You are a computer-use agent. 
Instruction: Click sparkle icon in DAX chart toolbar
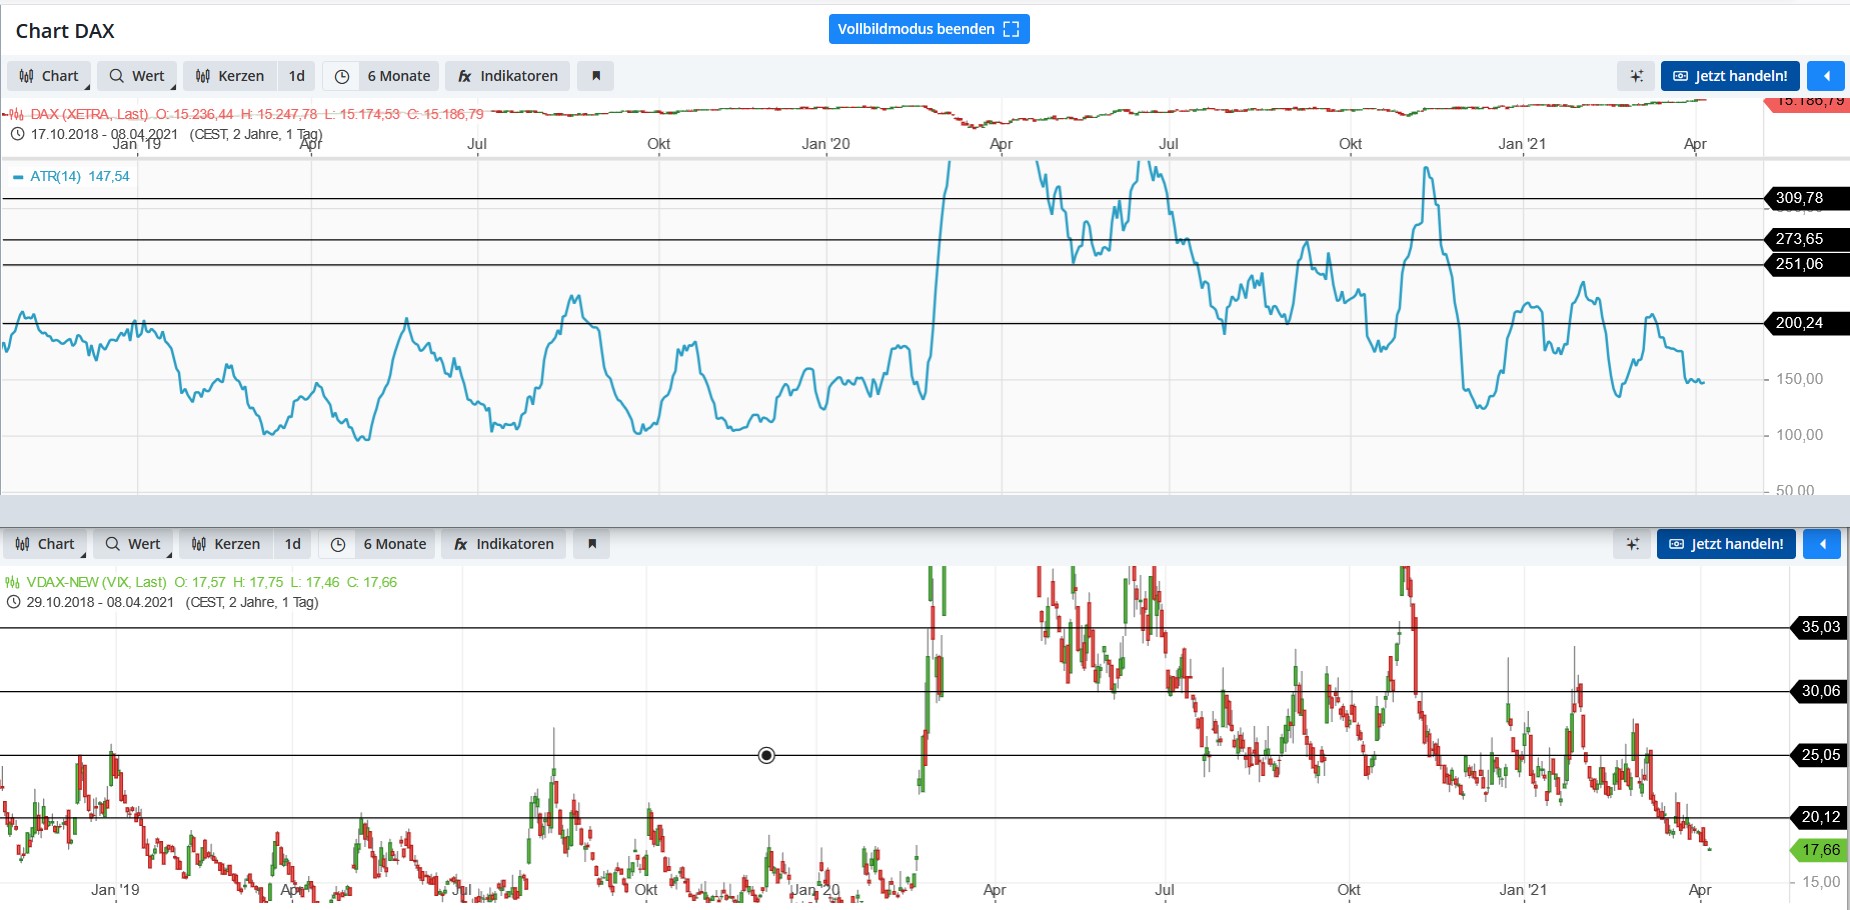point(1636,76)
